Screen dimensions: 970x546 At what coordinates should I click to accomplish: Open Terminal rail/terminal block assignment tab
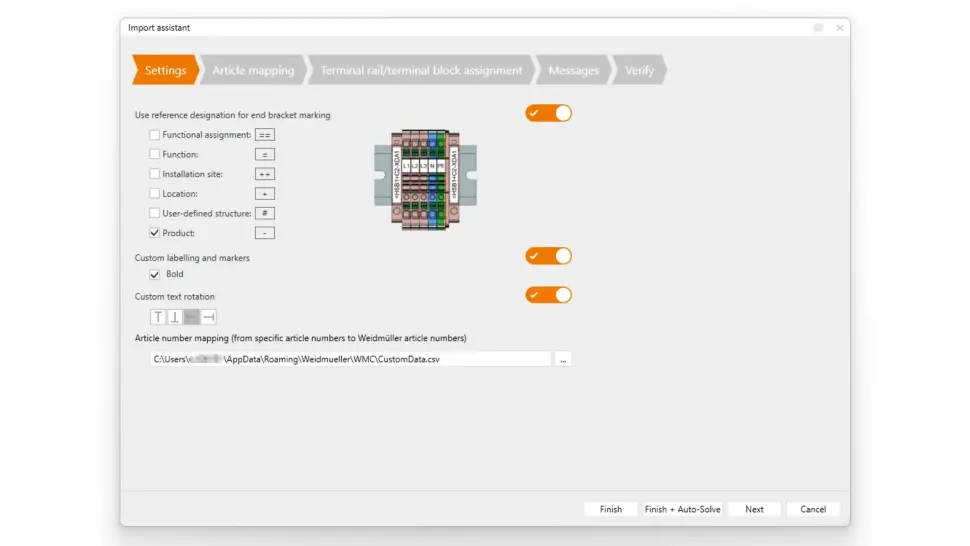(421, 71)
